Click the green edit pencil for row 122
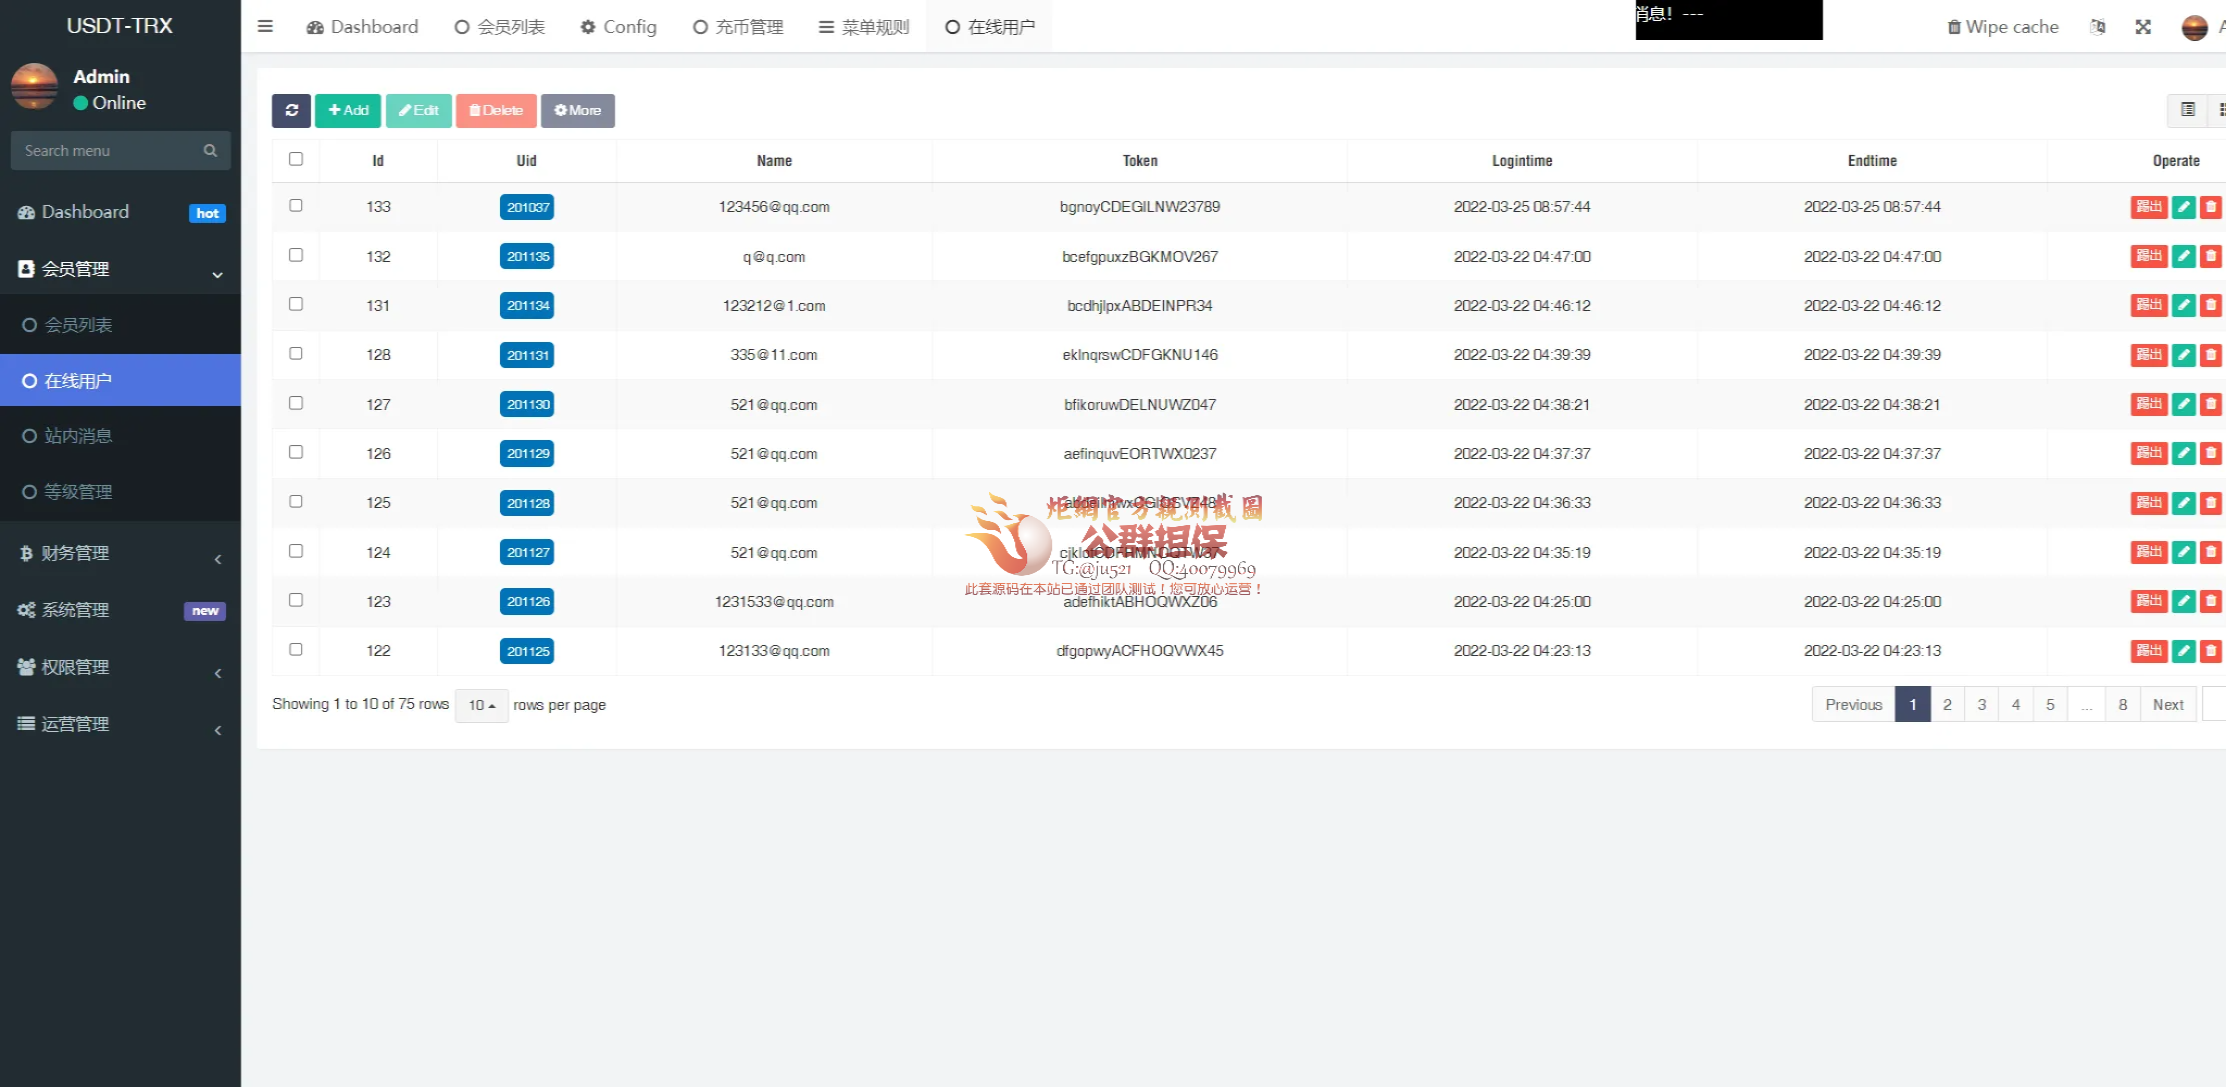Screen dimensions: 2226x1087 [x=2184, y=651]
